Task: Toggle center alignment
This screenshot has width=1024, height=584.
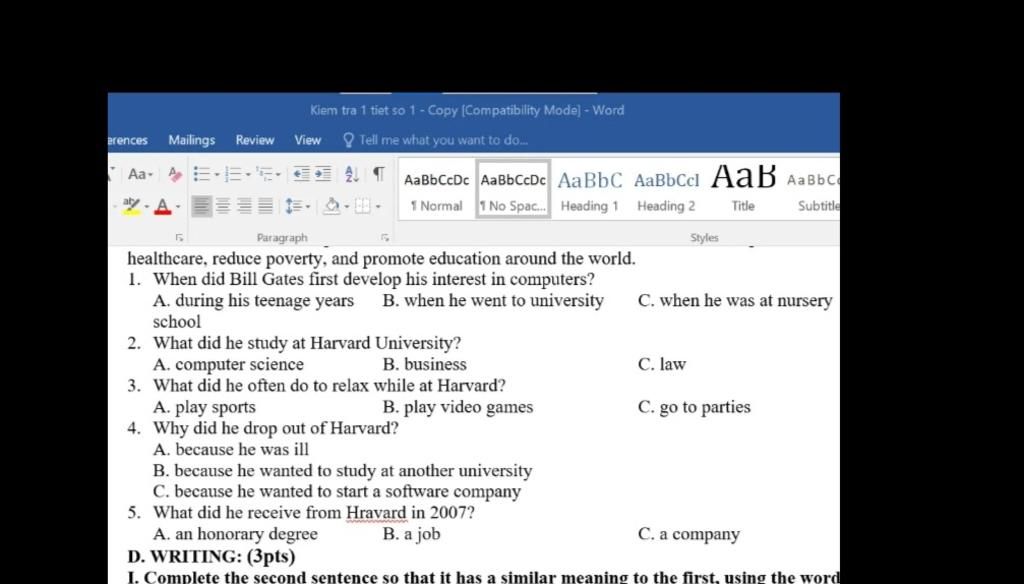Action: 223,206
